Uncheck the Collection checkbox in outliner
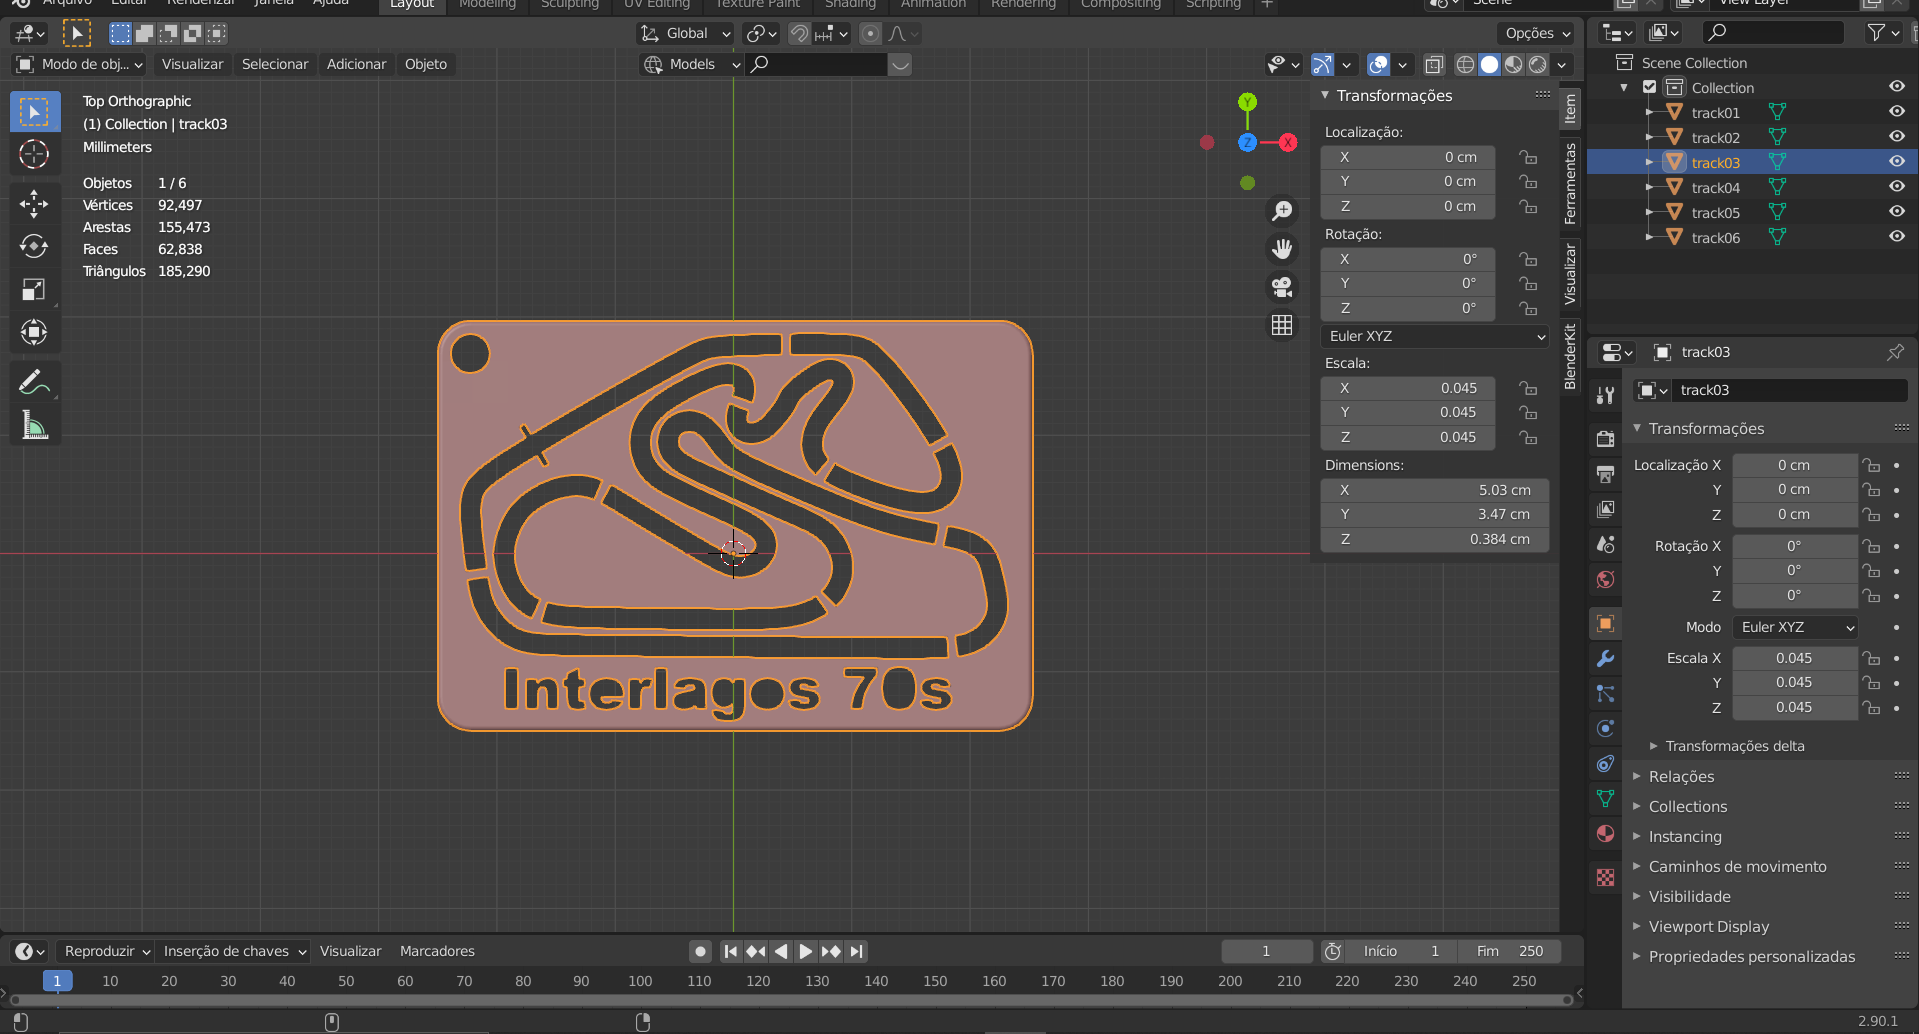1919x1034 pixels. (1650, 88)
